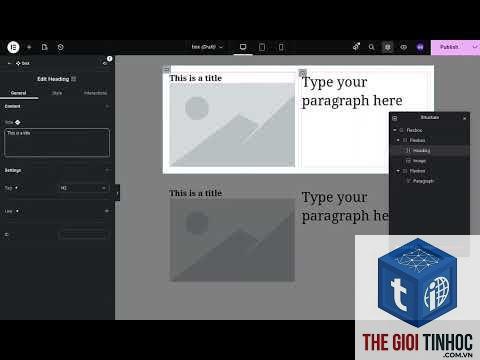Collapse the Flexbox above Heading in Structure

click(398, 140)
